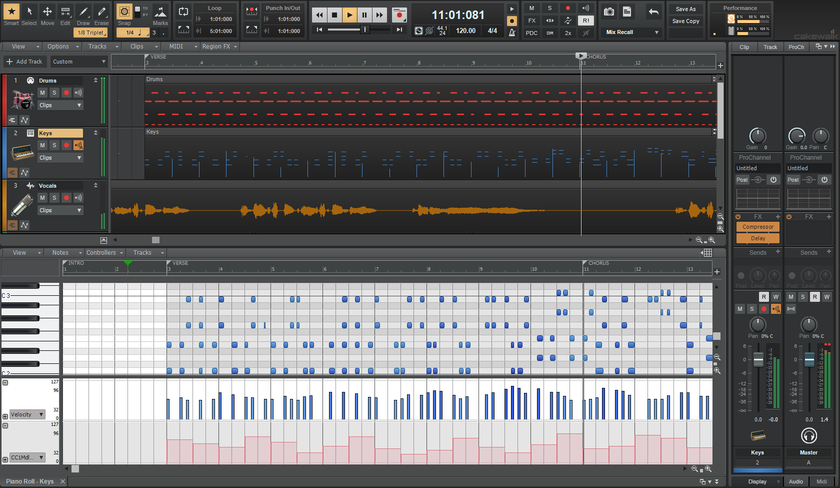Open the Velocity lane dropdown
This screenshot has height=488, width=840.
tap(26, 414)
